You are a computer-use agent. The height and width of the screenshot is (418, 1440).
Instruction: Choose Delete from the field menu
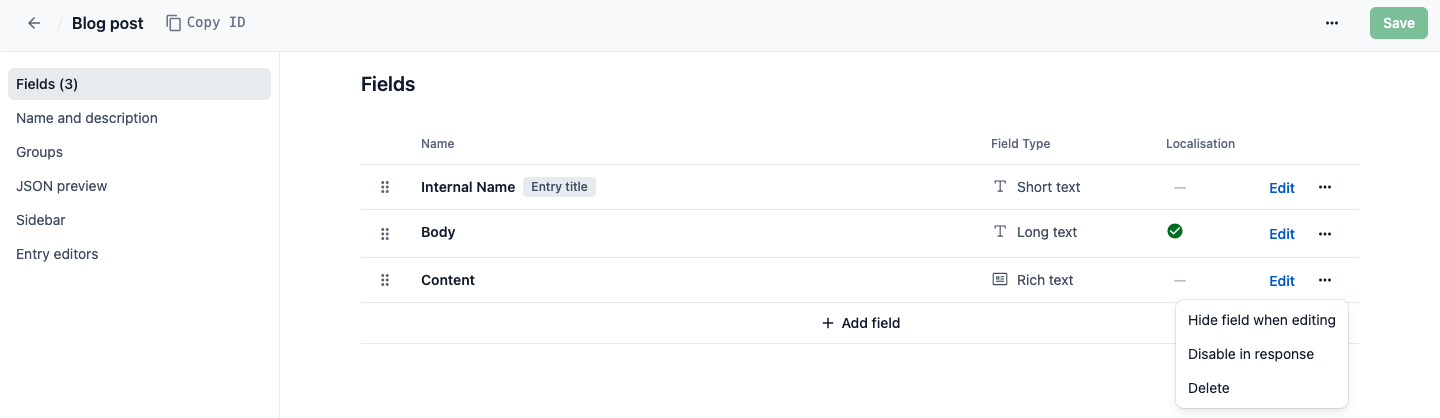click(x=1208, y=388)
